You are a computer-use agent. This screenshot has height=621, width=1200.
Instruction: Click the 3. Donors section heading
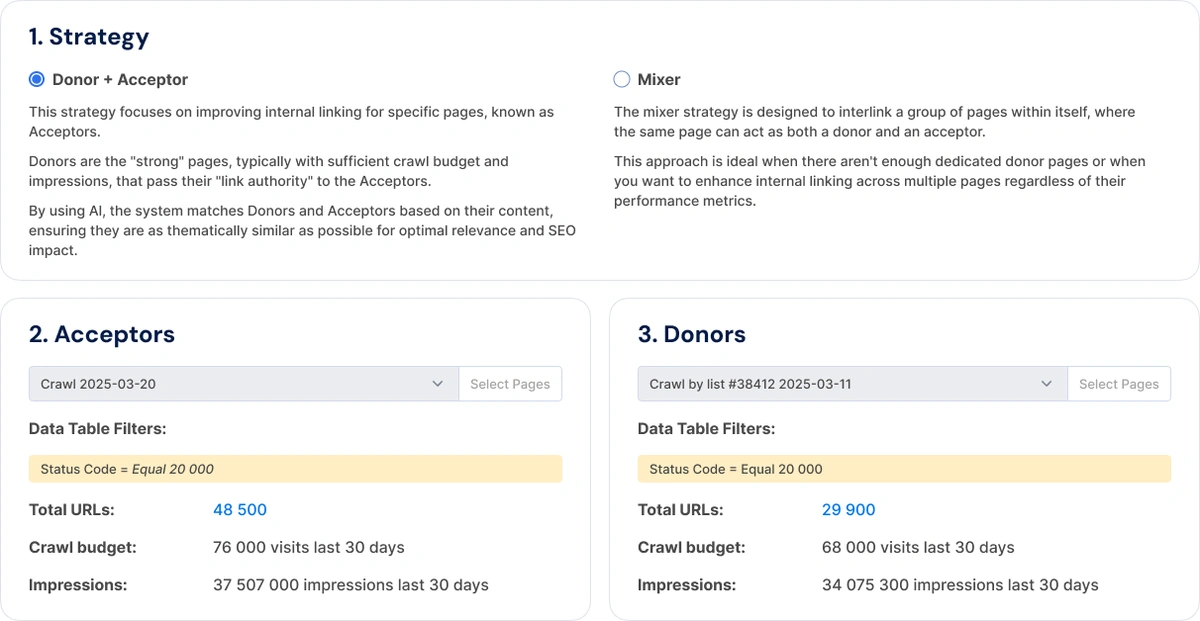692,334
